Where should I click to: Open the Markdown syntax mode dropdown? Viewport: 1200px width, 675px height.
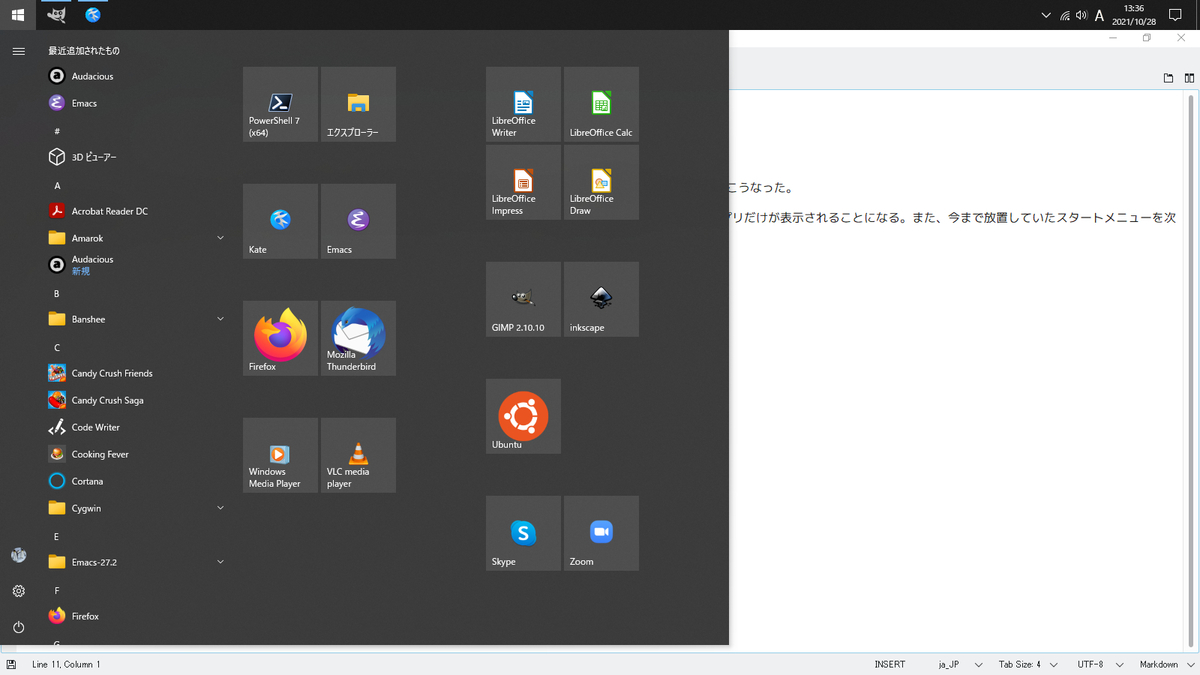(1165, 664)
